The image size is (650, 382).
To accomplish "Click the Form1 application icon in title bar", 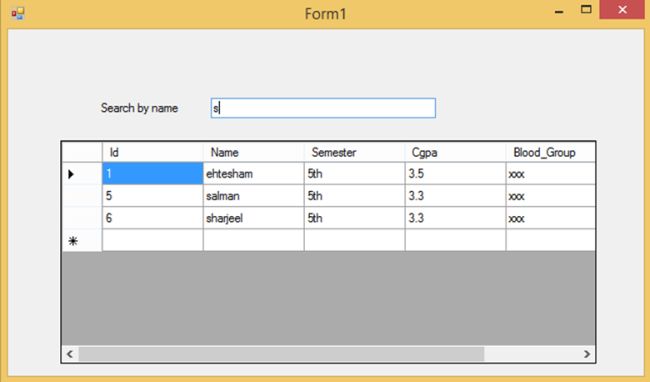I will point(18,14).
